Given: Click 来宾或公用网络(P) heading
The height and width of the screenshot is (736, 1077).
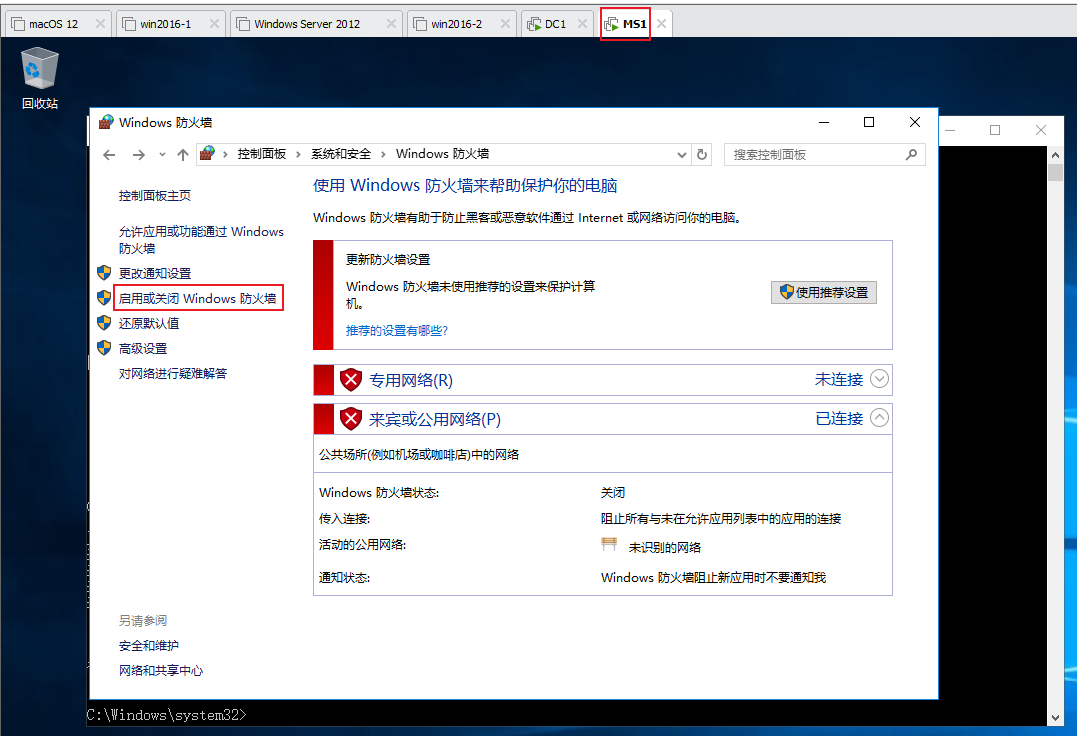Looking at the screenshot, I should 435,419.
